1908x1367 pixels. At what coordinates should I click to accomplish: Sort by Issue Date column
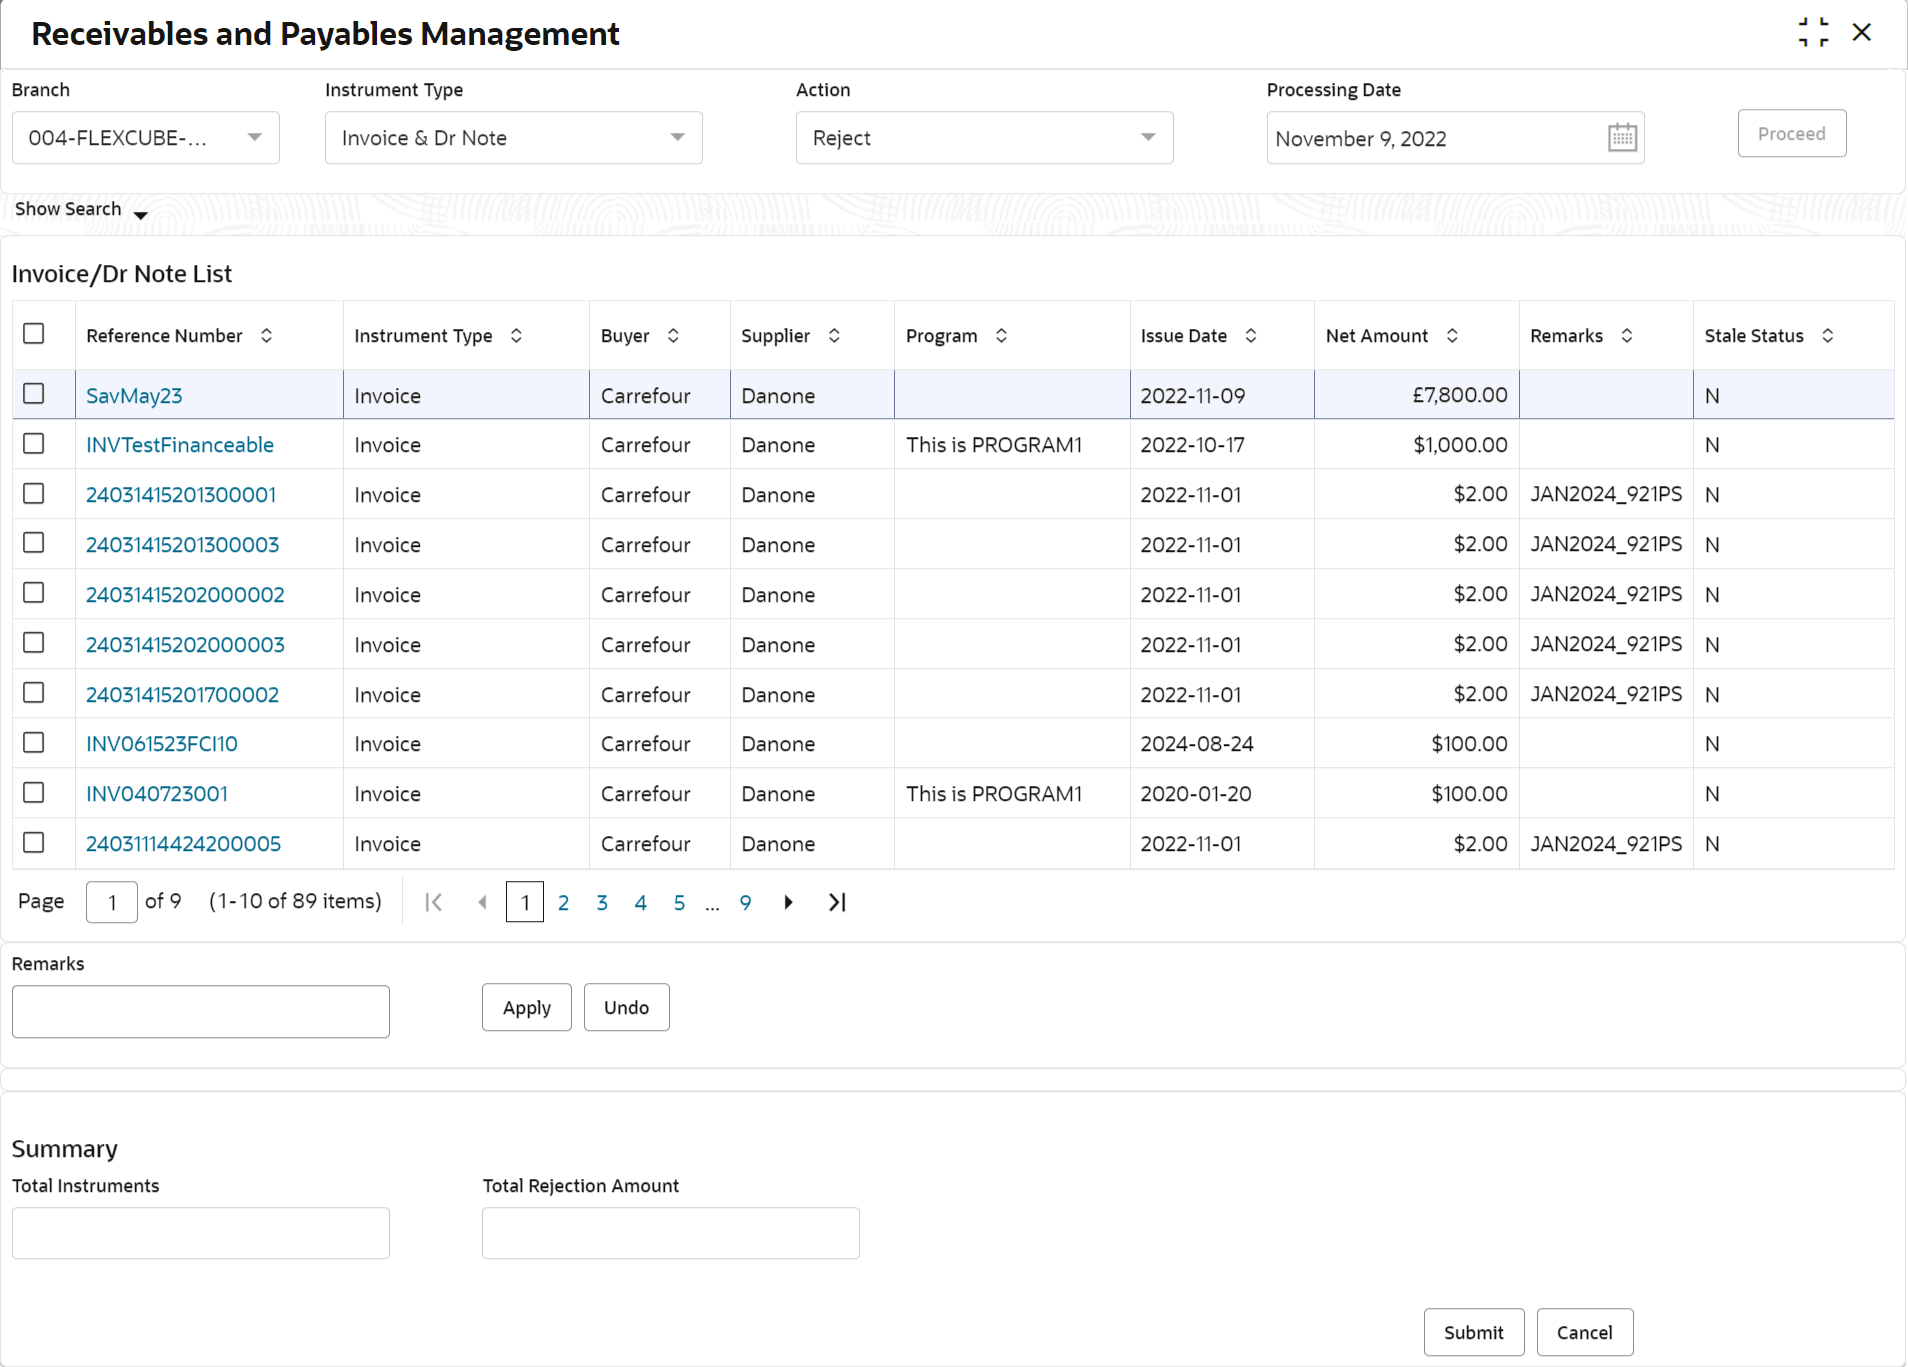click(1250, 336)
